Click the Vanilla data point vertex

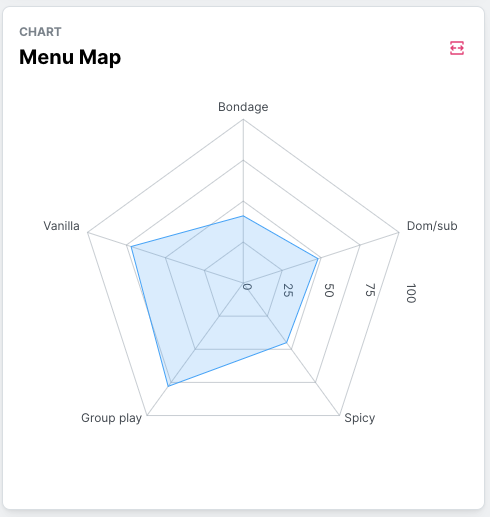[131, 247]
